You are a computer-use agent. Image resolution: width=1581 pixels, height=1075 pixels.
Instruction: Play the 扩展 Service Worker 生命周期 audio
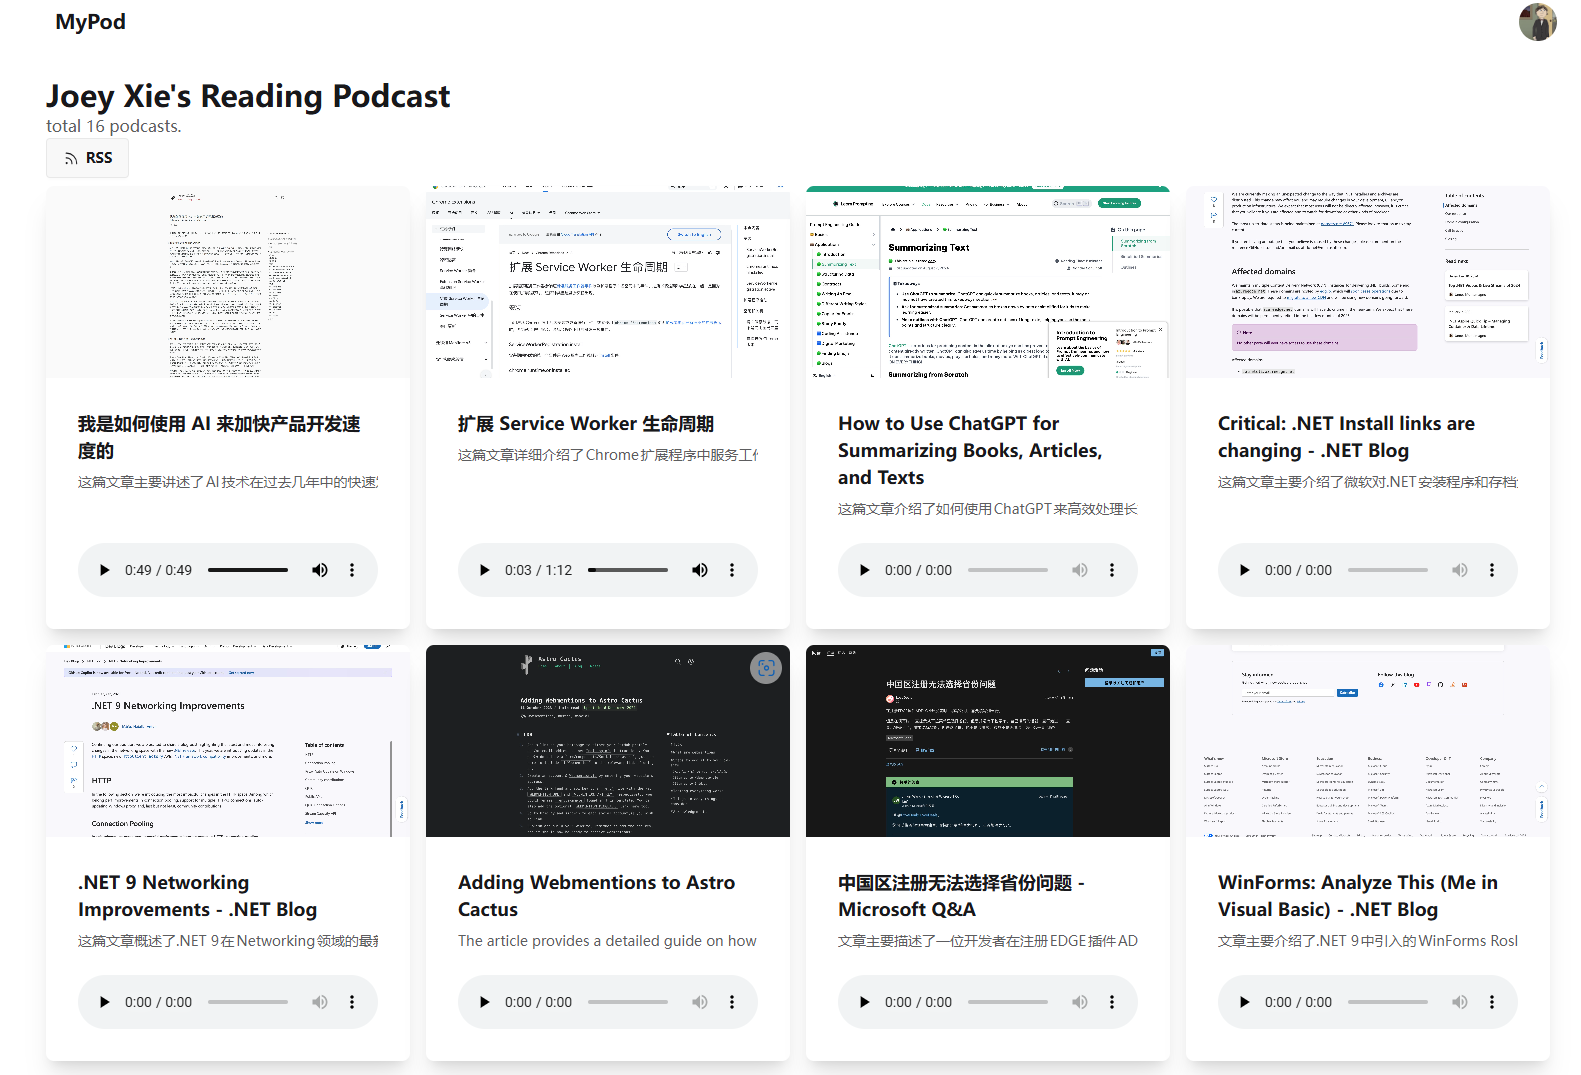[x=484, y=570]
